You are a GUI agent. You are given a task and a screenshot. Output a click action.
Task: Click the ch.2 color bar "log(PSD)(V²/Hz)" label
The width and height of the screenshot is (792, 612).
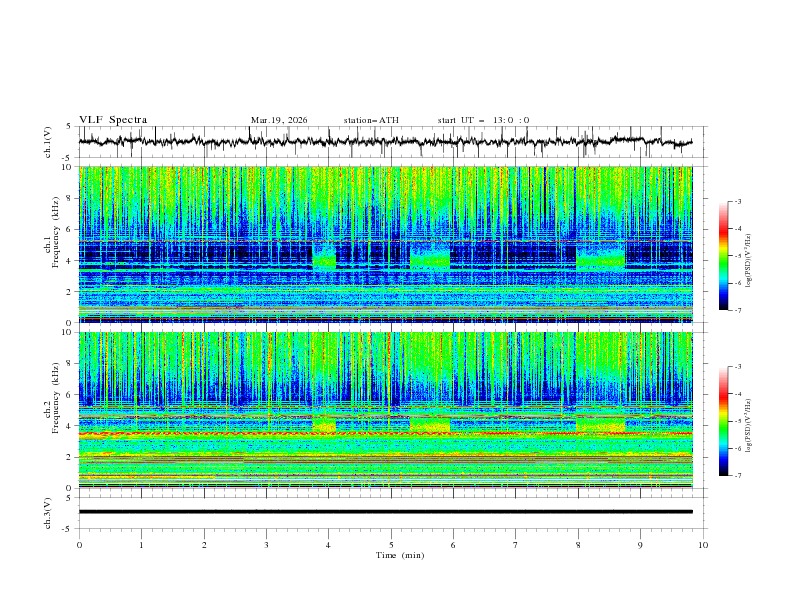(749, 426)
